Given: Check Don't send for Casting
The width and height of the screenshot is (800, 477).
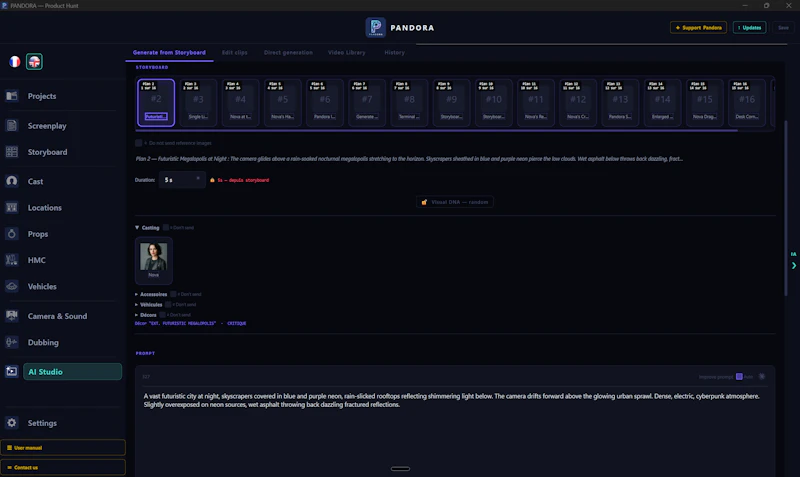Looking at the screenshot, I should [x=166, y=228].
